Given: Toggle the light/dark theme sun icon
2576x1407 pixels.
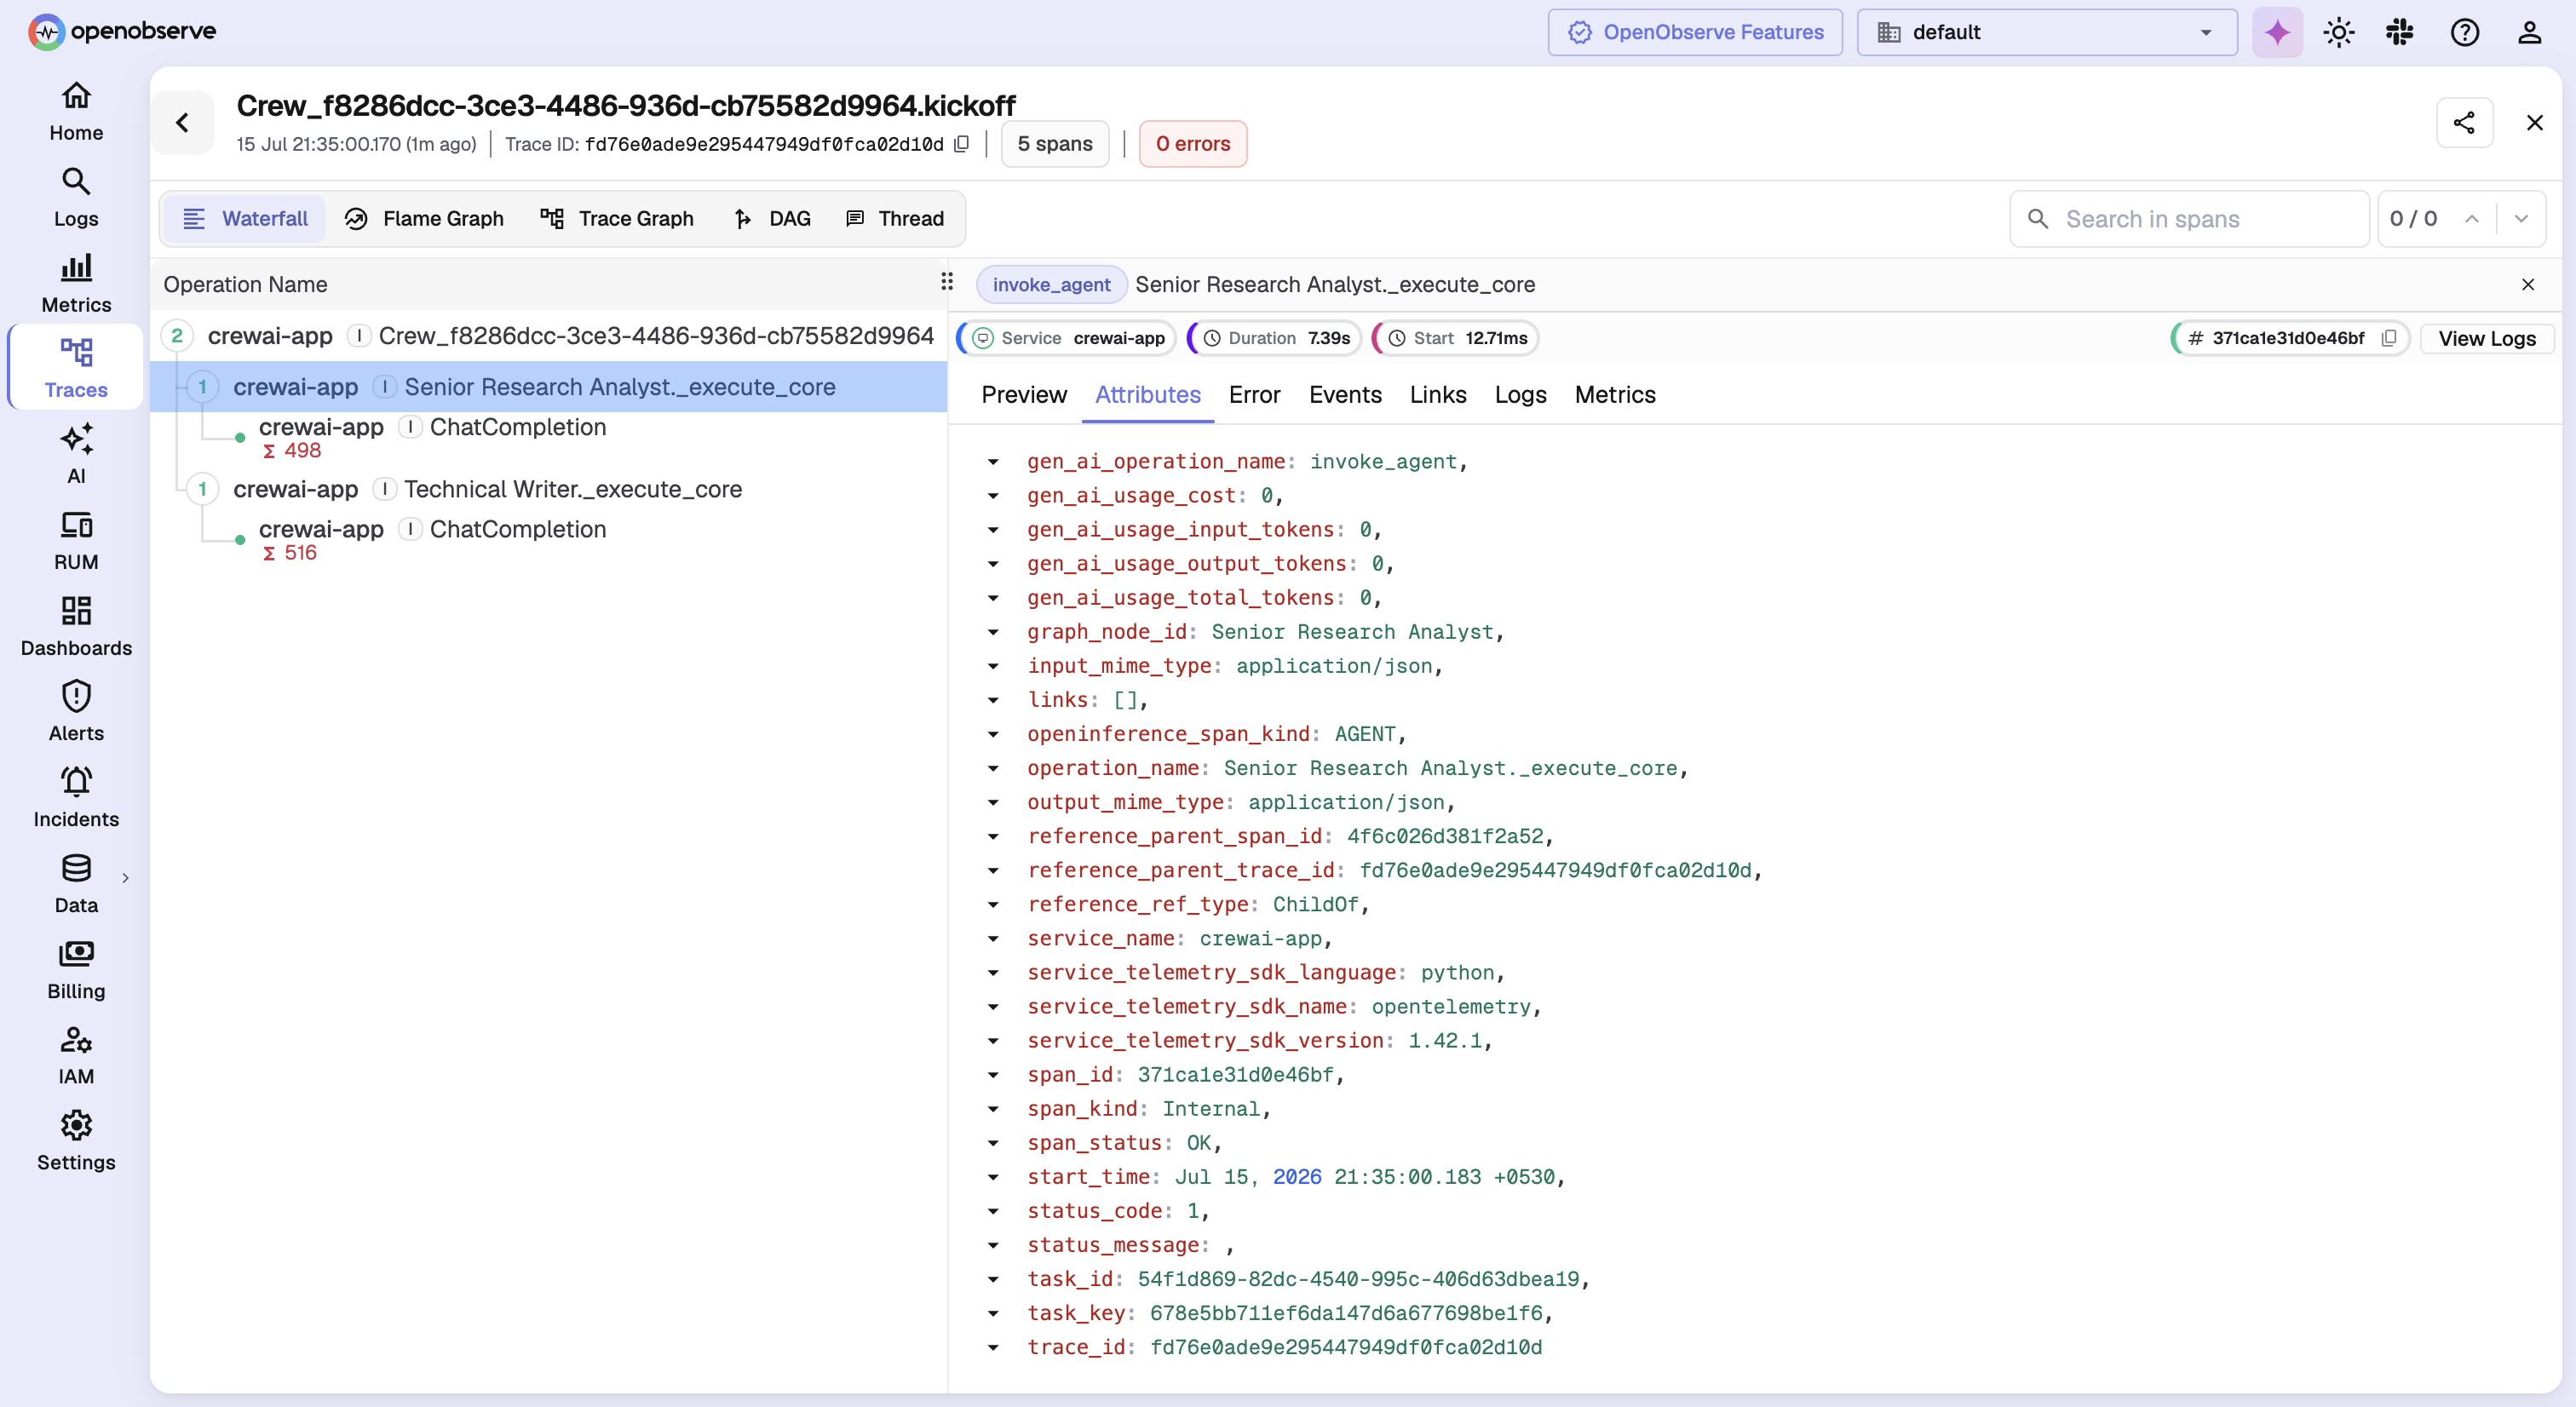Looking at the screenshot, I should point(2338,32).
